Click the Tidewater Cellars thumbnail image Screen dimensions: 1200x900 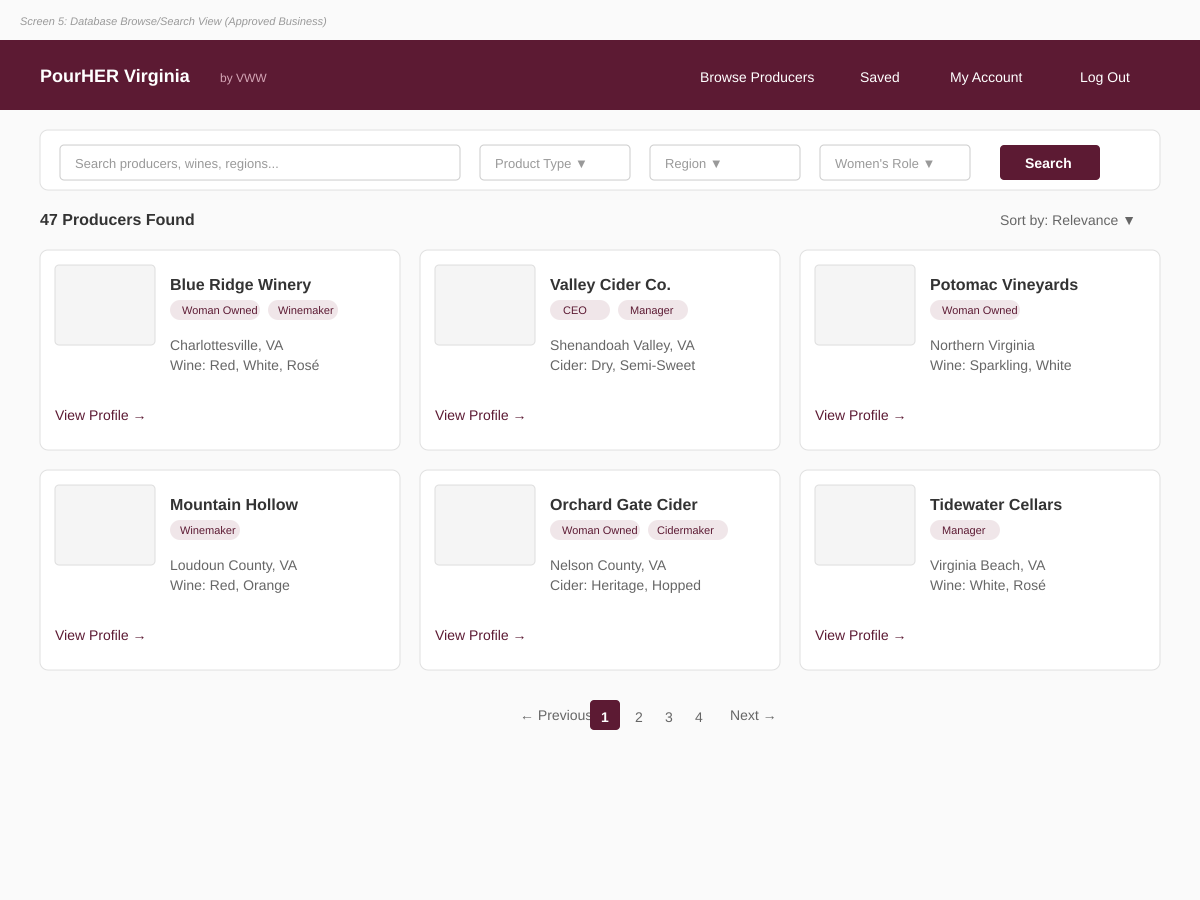click(x=865, y=525)
